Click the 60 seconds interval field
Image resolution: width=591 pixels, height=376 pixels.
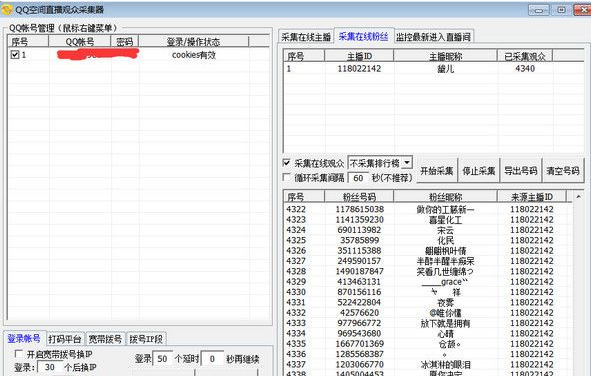coord(358,178)
